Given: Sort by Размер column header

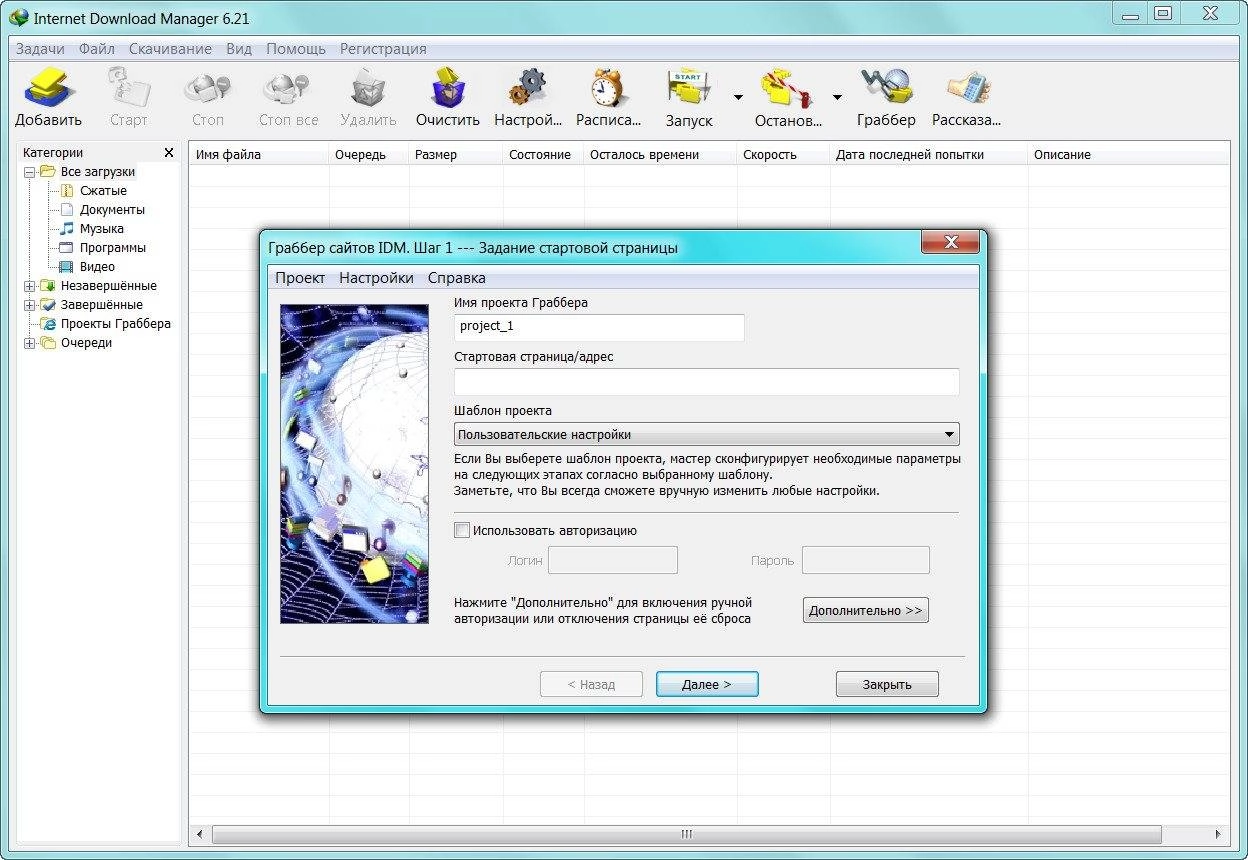Looking at the screenshot, I should [x=455, y=155].
